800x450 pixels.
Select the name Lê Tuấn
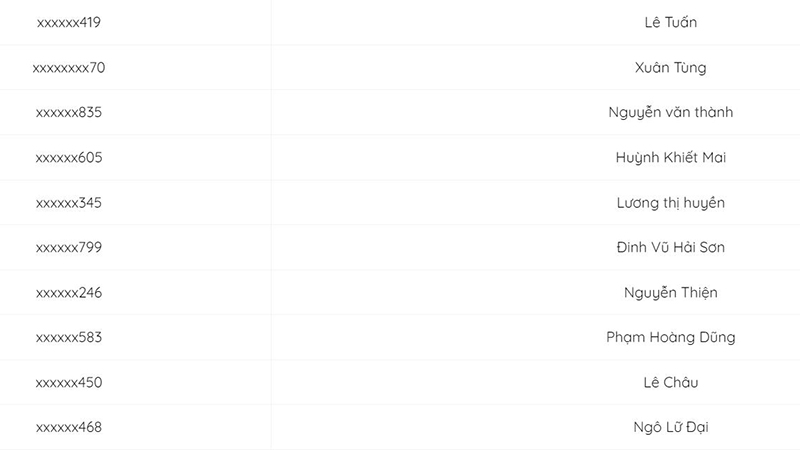[670, 23]
